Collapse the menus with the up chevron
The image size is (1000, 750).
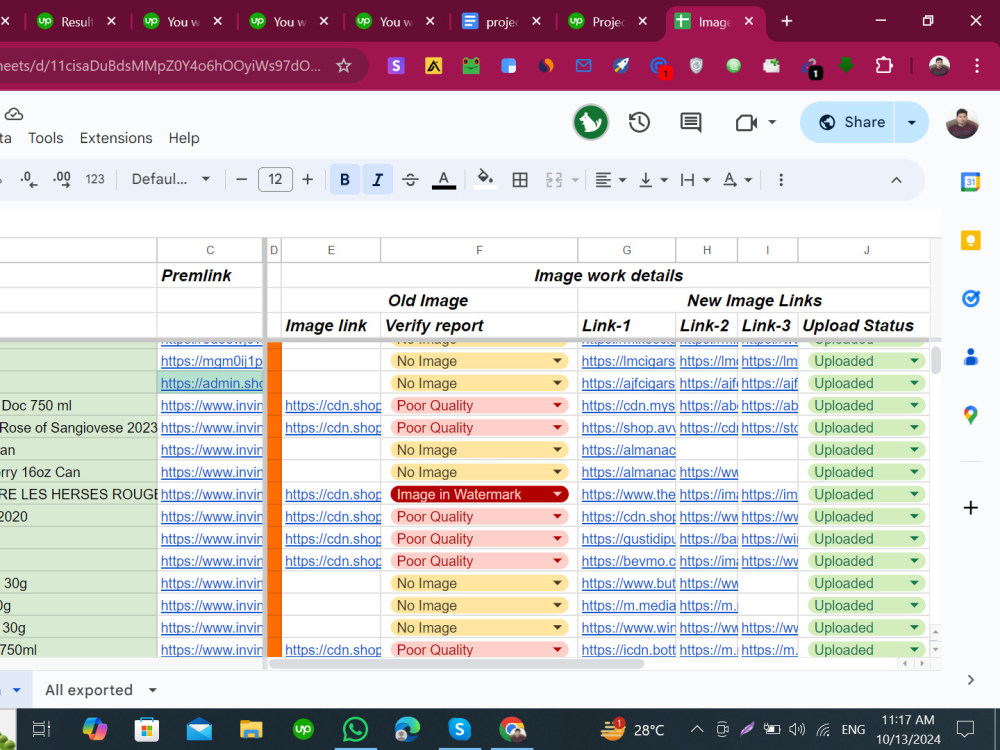[x=896, y=180]
